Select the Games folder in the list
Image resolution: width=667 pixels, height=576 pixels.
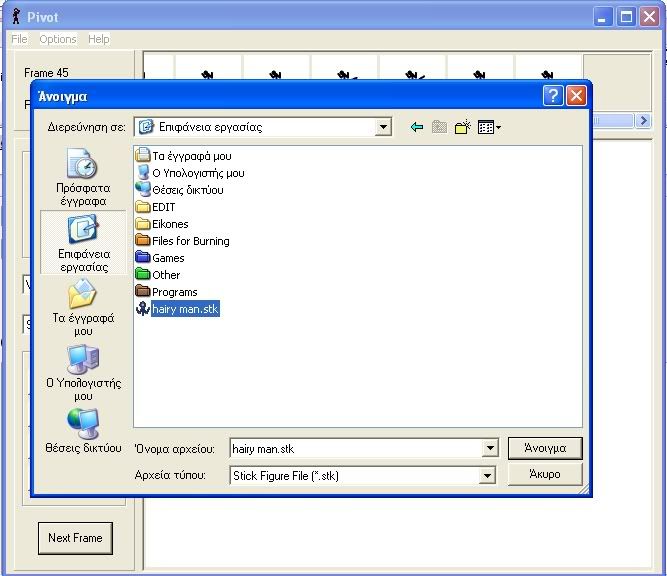click(x=167, y=258)
